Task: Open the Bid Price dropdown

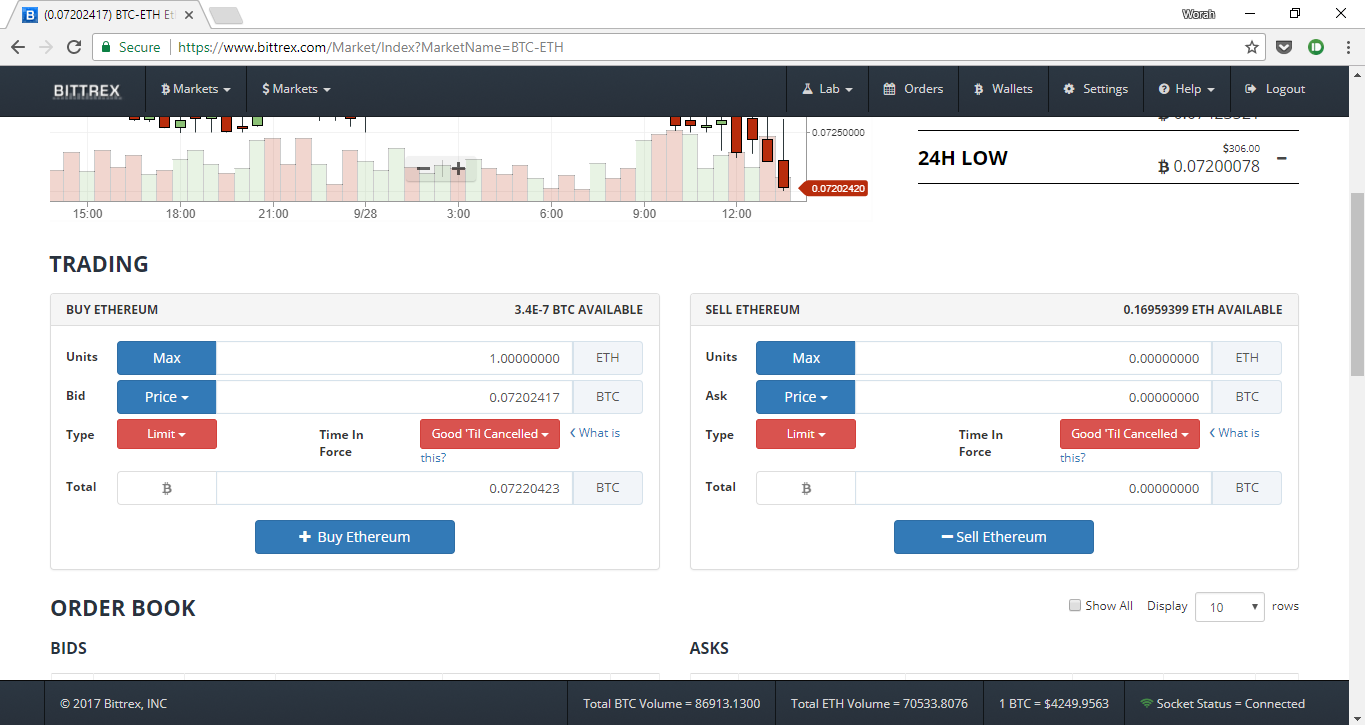Action: pyautogui.click(x=166, y=397)
